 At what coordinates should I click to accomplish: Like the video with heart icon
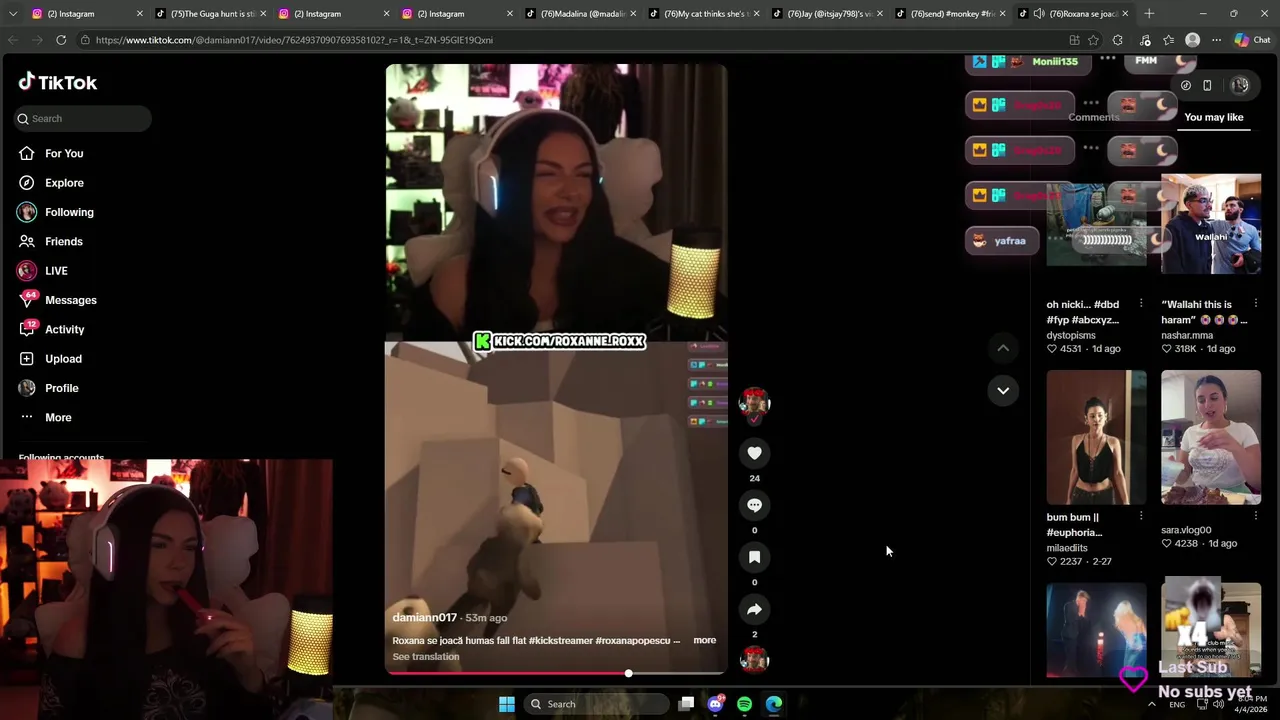(754, 453)
